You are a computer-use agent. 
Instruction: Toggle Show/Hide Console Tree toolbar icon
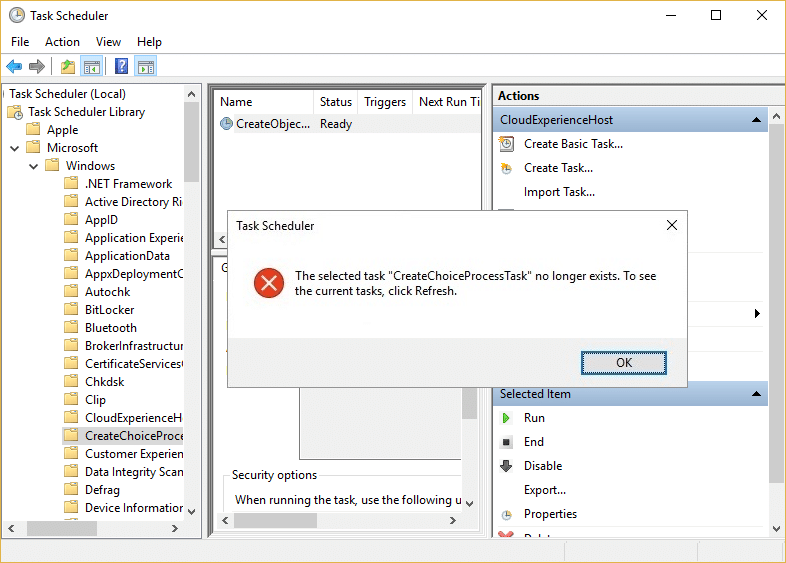[91, 67]
